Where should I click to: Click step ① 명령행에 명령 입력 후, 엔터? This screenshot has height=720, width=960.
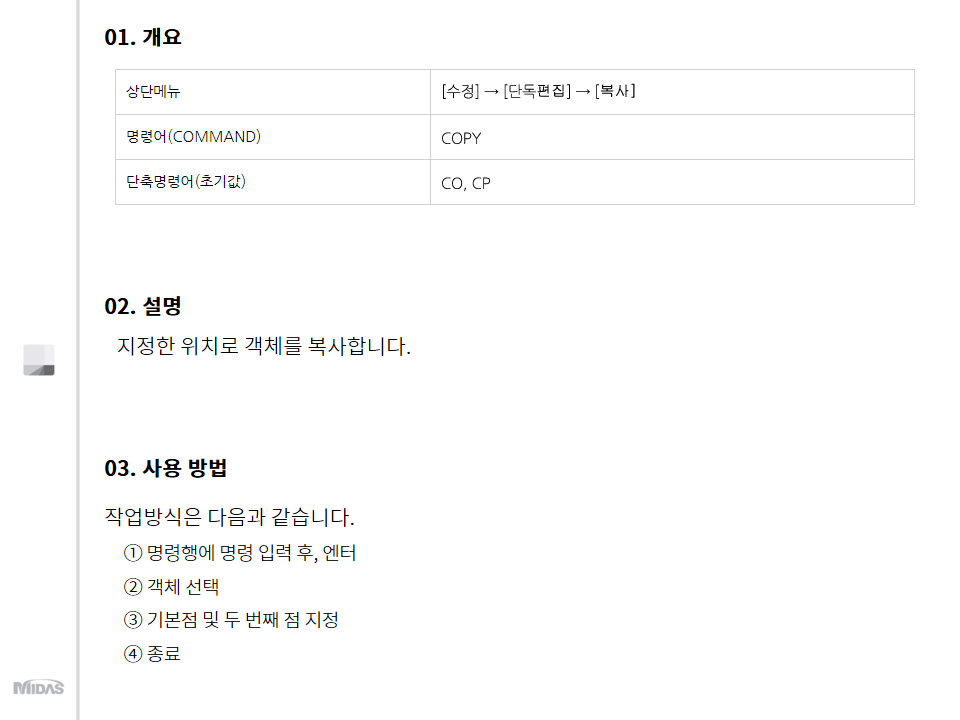[239, 553]
